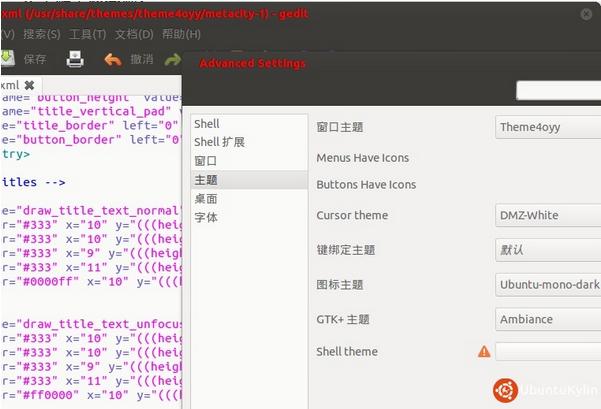Screen dimensions: 601x409
Task: Close the gedit window with the top-right button
Action: click(x=586, y=14)
